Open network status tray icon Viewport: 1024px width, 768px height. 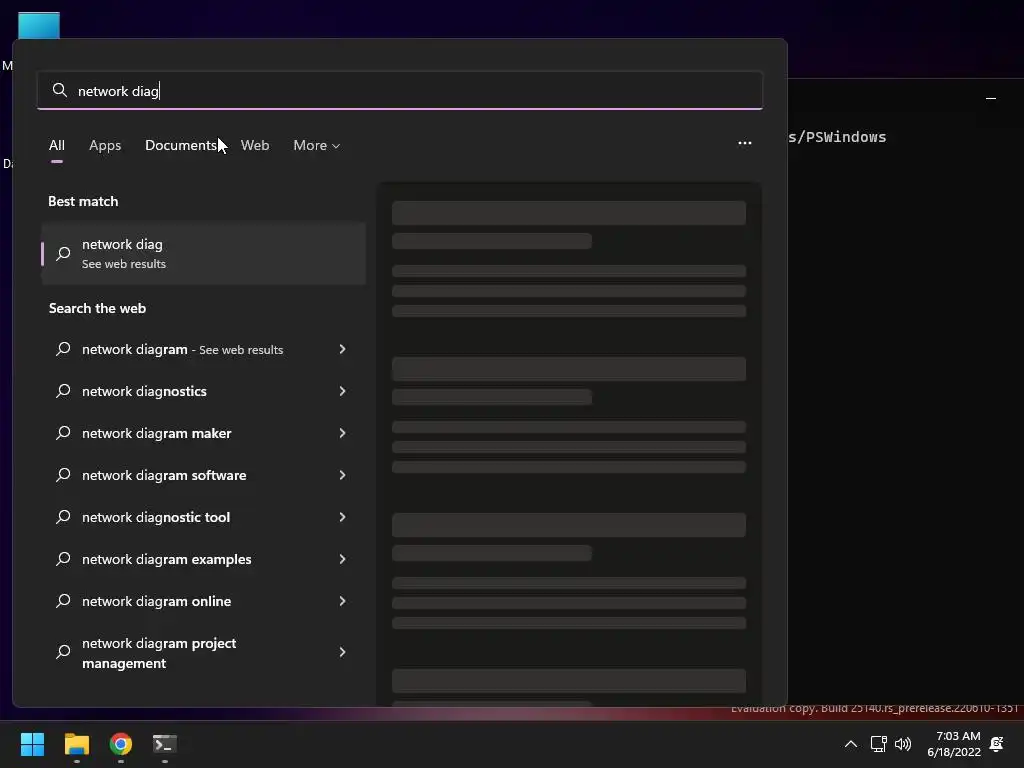(x=878, y=744)
